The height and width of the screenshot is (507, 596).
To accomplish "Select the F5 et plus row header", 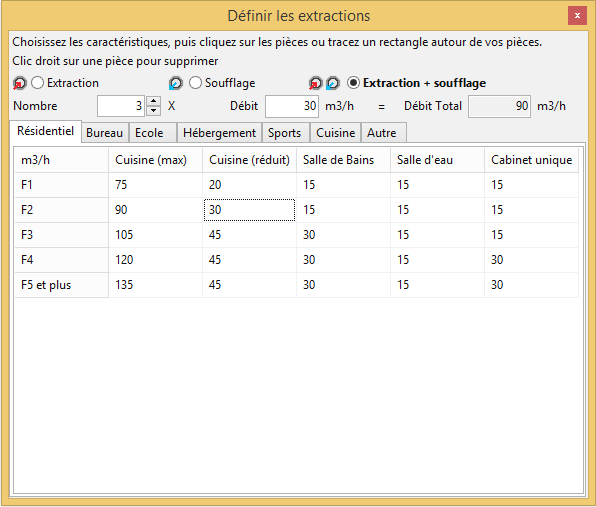I will [x=62, y=285].
